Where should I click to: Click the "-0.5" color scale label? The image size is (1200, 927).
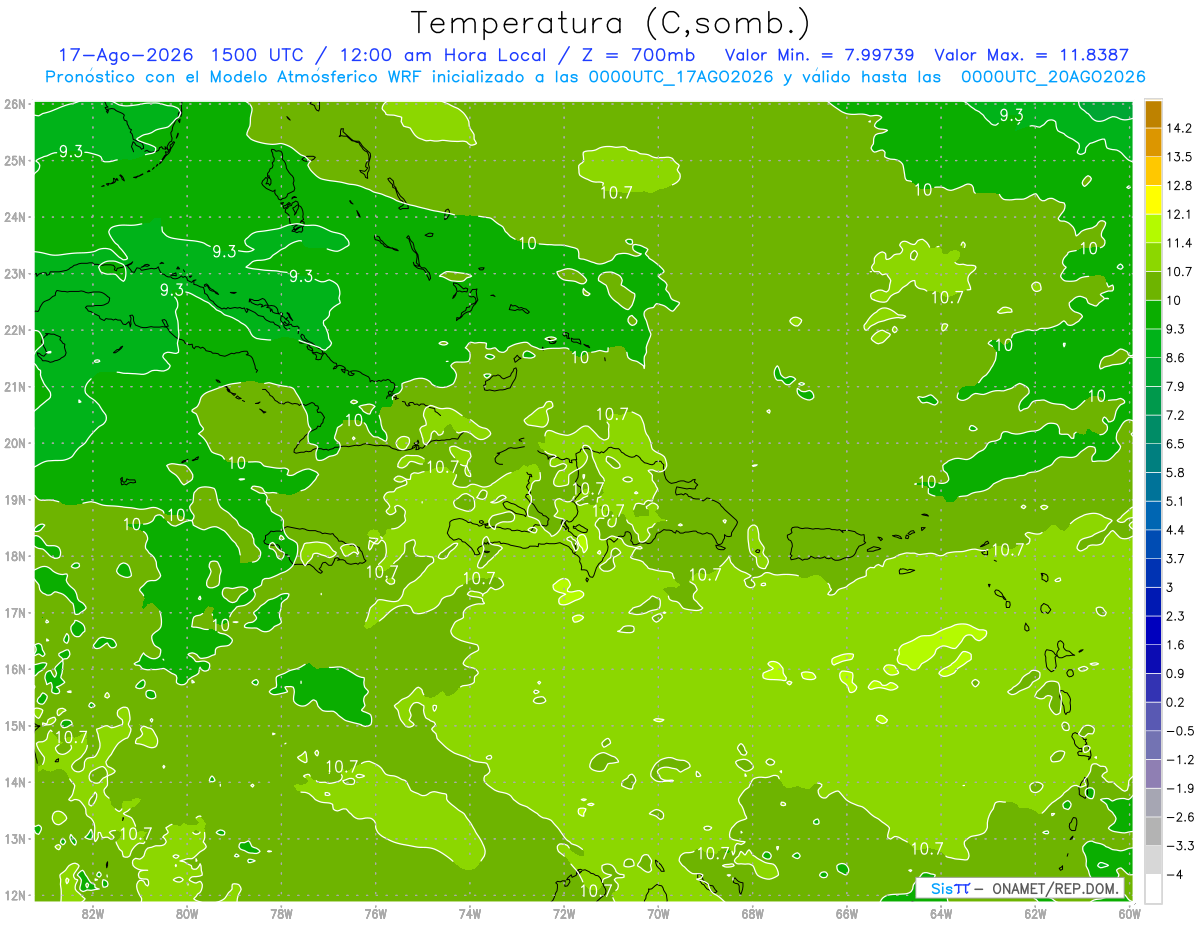[x=1180, y=731]
